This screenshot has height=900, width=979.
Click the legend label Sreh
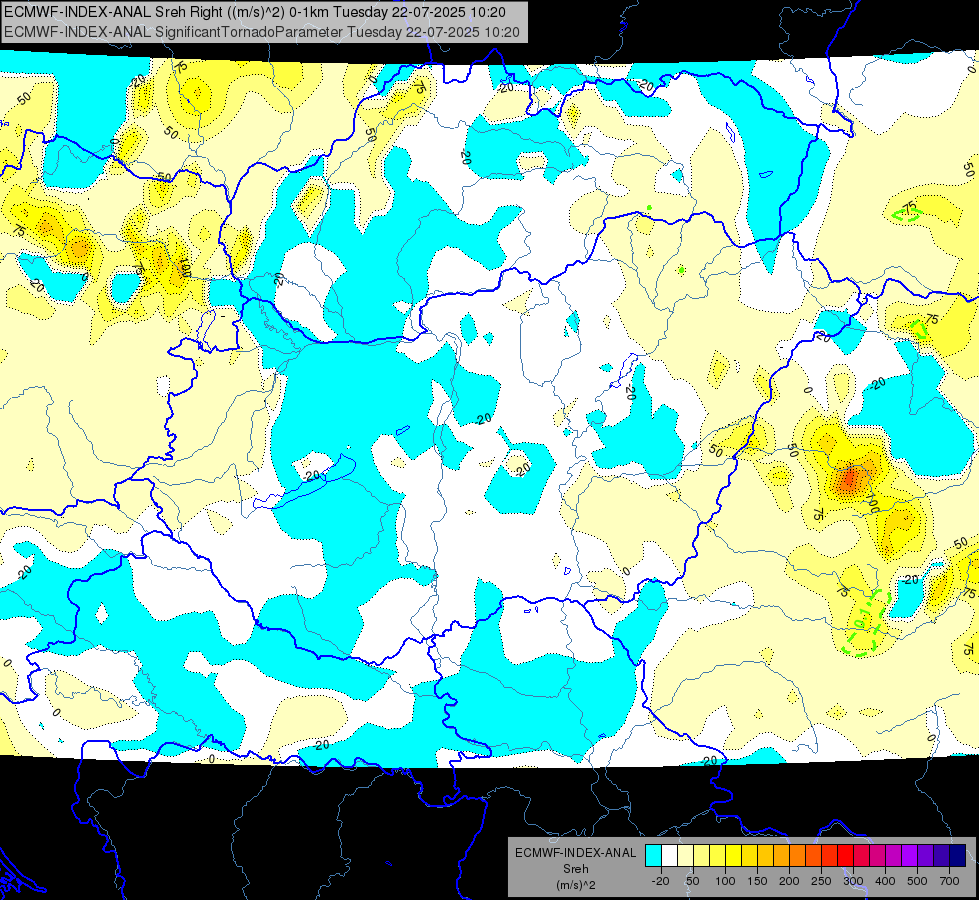pos(576,869)
